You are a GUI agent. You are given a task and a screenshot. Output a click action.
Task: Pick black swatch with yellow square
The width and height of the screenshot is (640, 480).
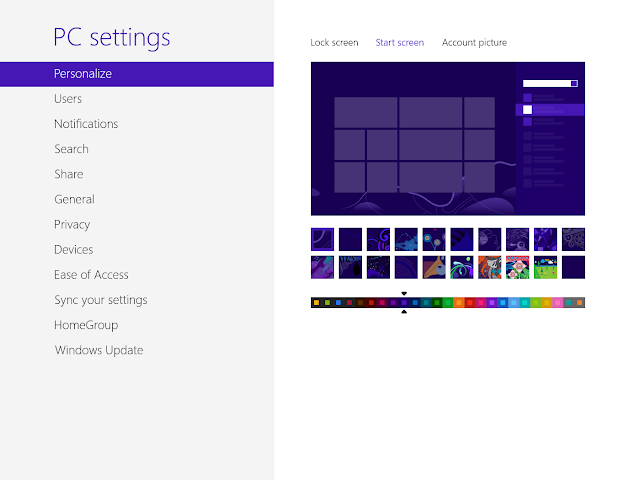click(x=316, y=302)
